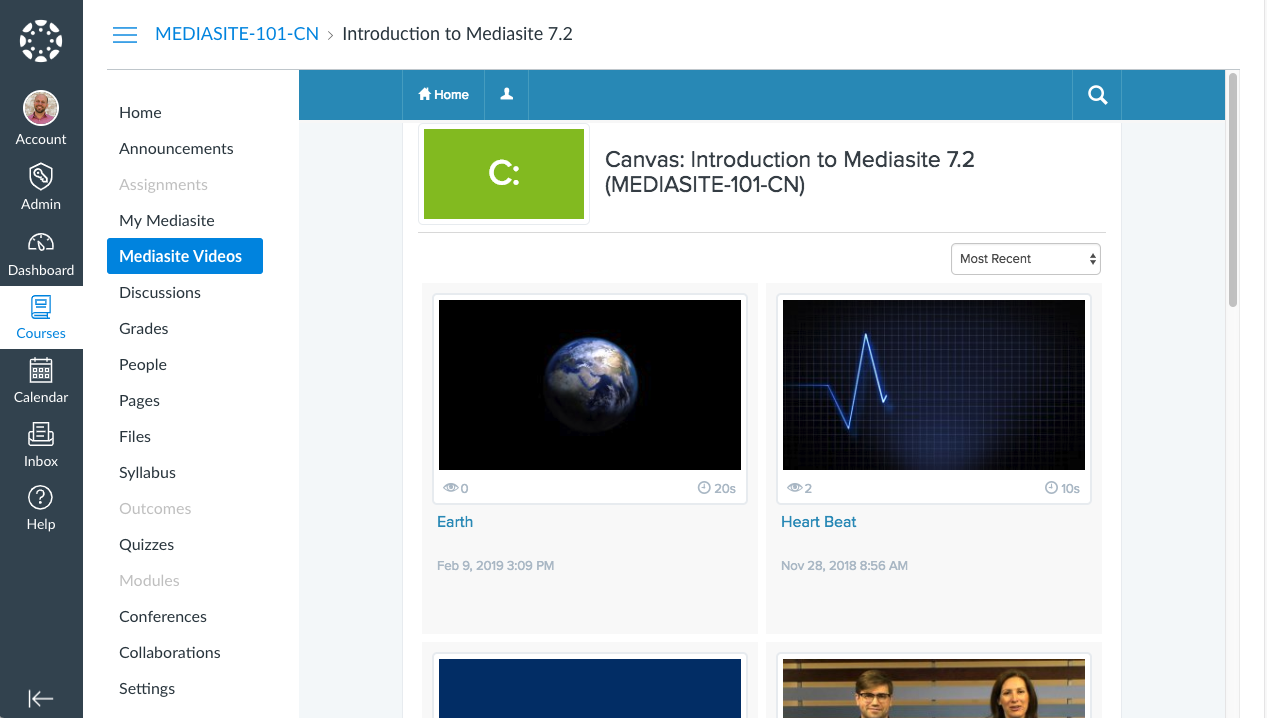
Task: Click the page vertical scrollbar
Action: tap(1233, 190)
